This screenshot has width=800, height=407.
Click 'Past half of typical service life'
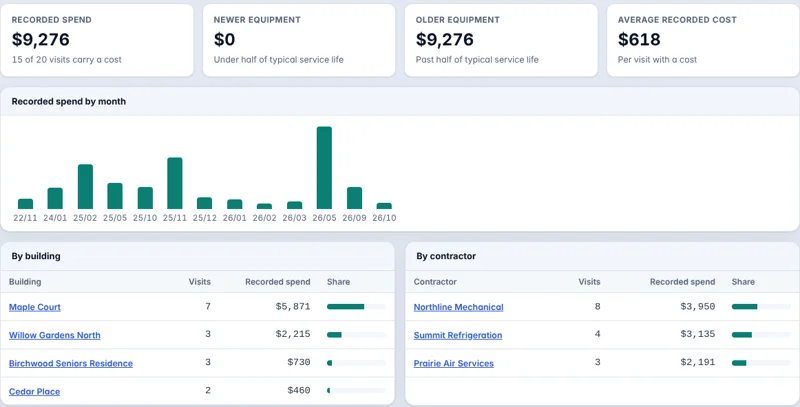[477, 60]
